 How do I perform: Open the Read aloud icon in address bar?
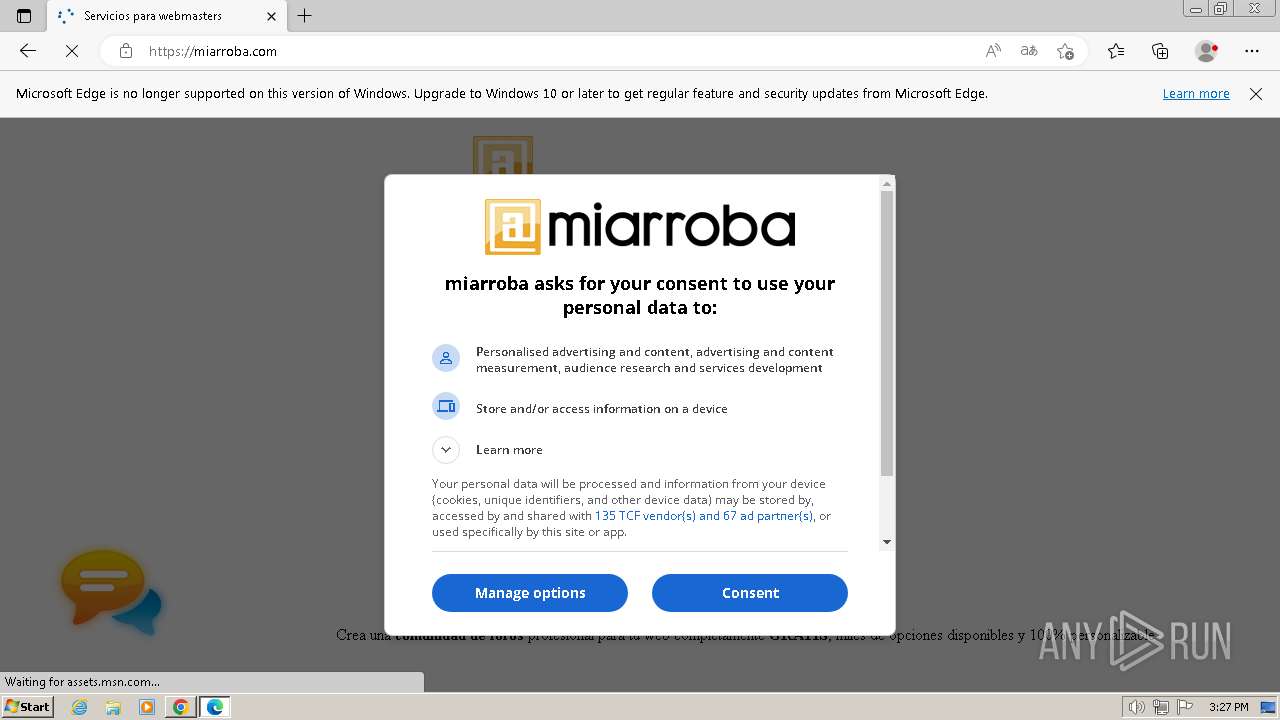[x=993, y=51]
